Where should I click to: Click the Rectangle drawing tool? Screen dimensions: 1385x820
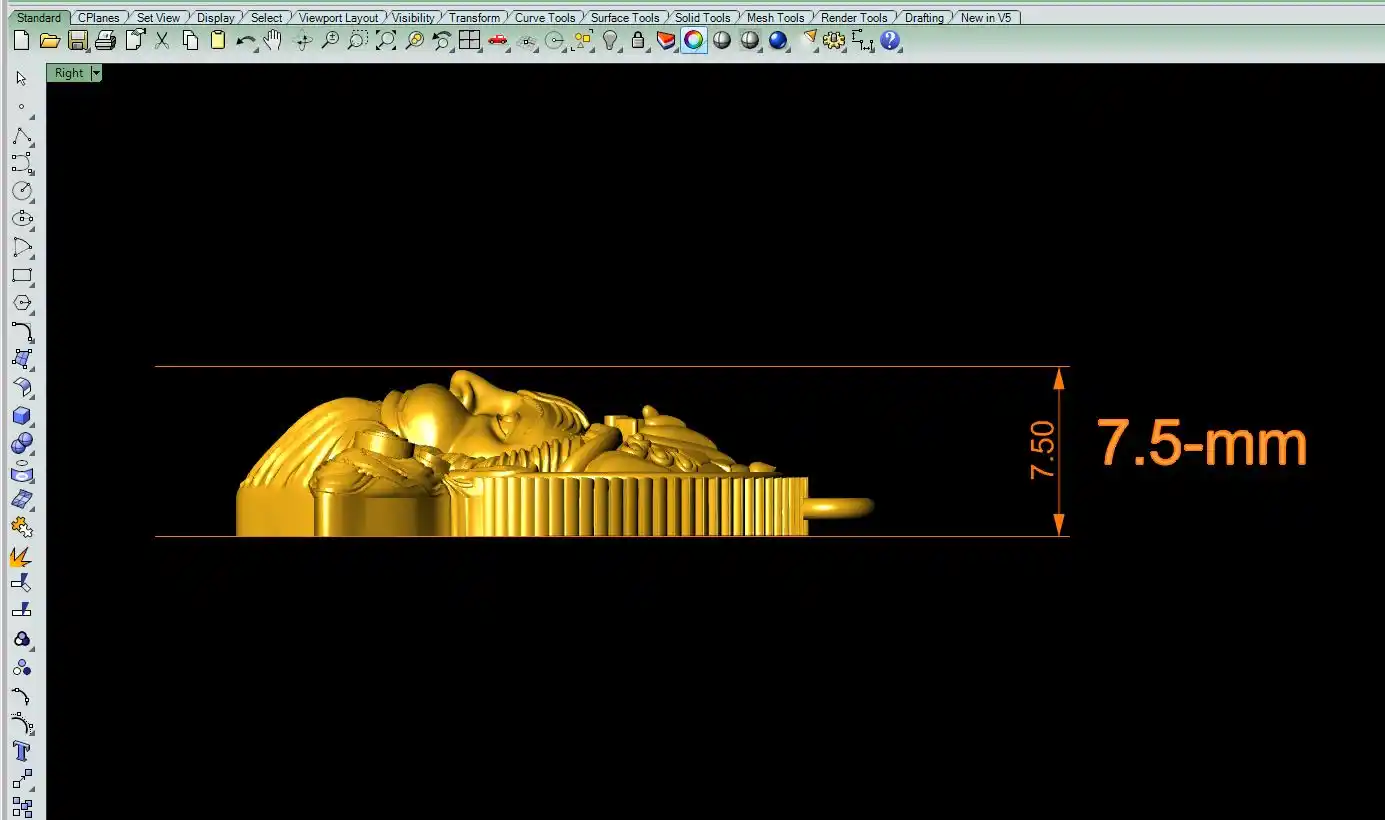[21, 275]
